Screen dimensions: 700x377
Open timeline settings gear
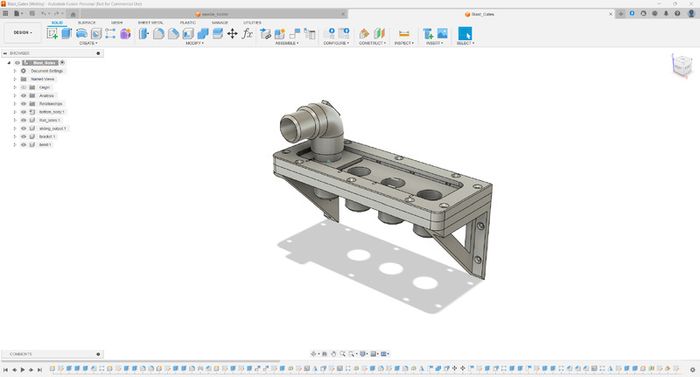[x=692, y=369]
